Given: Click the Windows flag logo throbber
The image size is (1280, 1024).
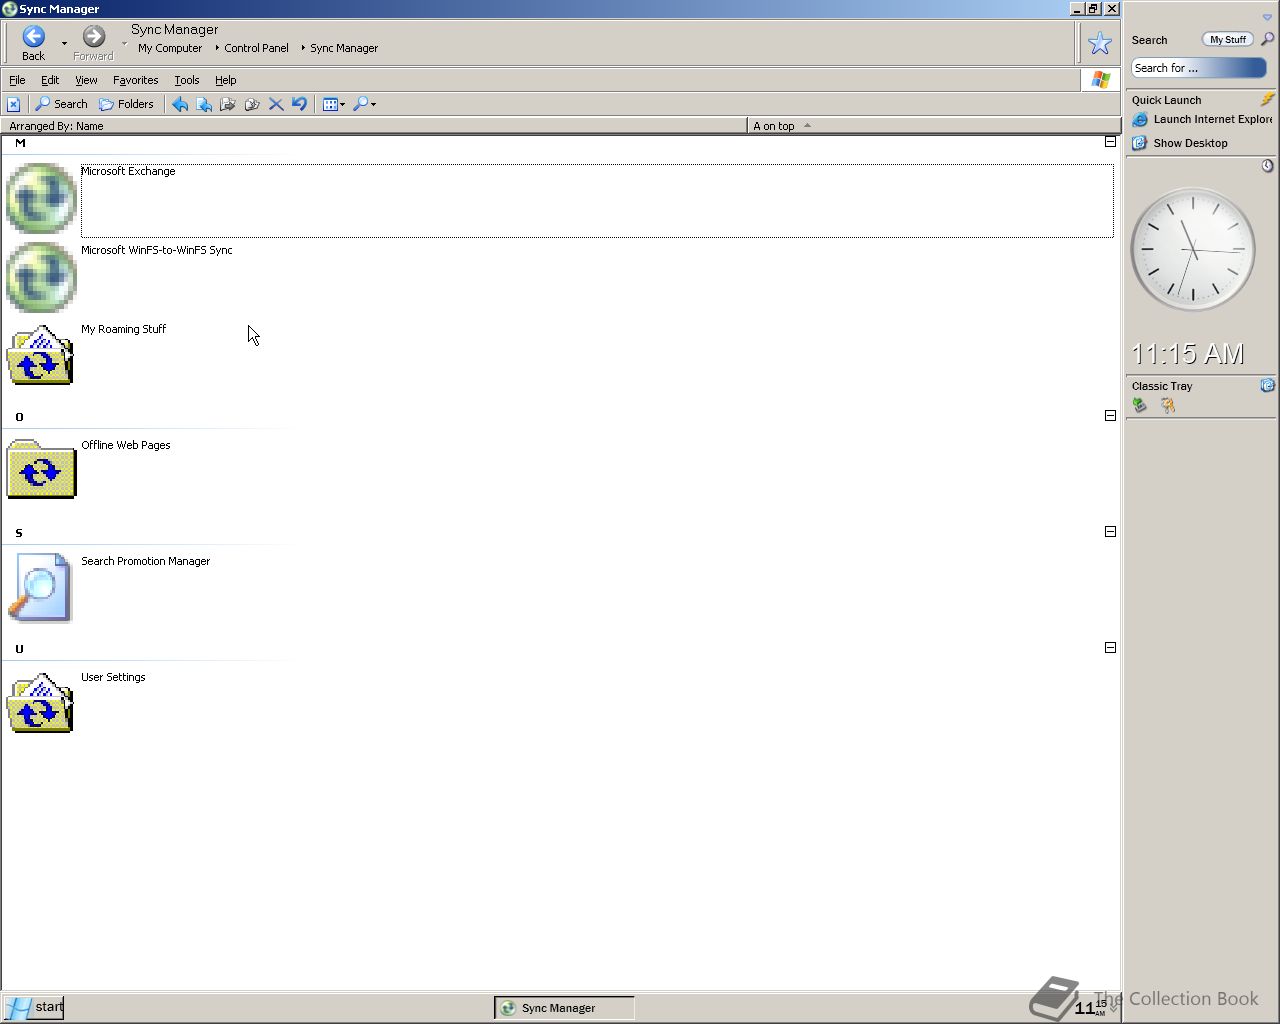Looking at the screenshot, I should point(1101,80).
